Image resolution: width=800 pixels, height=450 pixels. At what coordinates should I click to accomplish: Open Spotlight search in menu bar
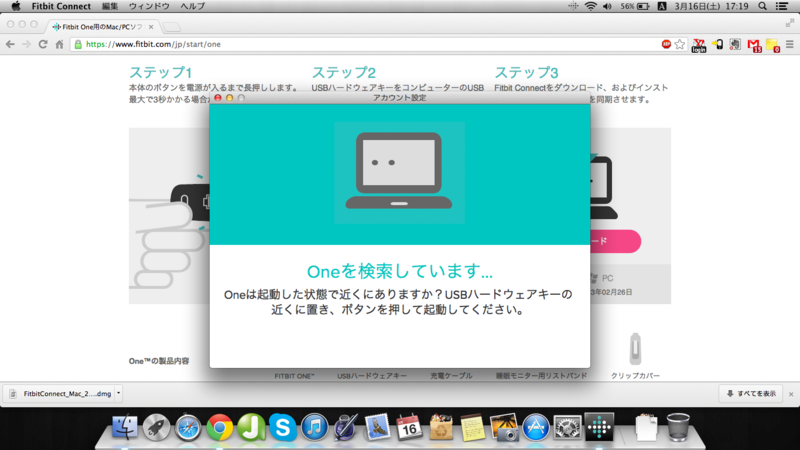coord(762,6)
